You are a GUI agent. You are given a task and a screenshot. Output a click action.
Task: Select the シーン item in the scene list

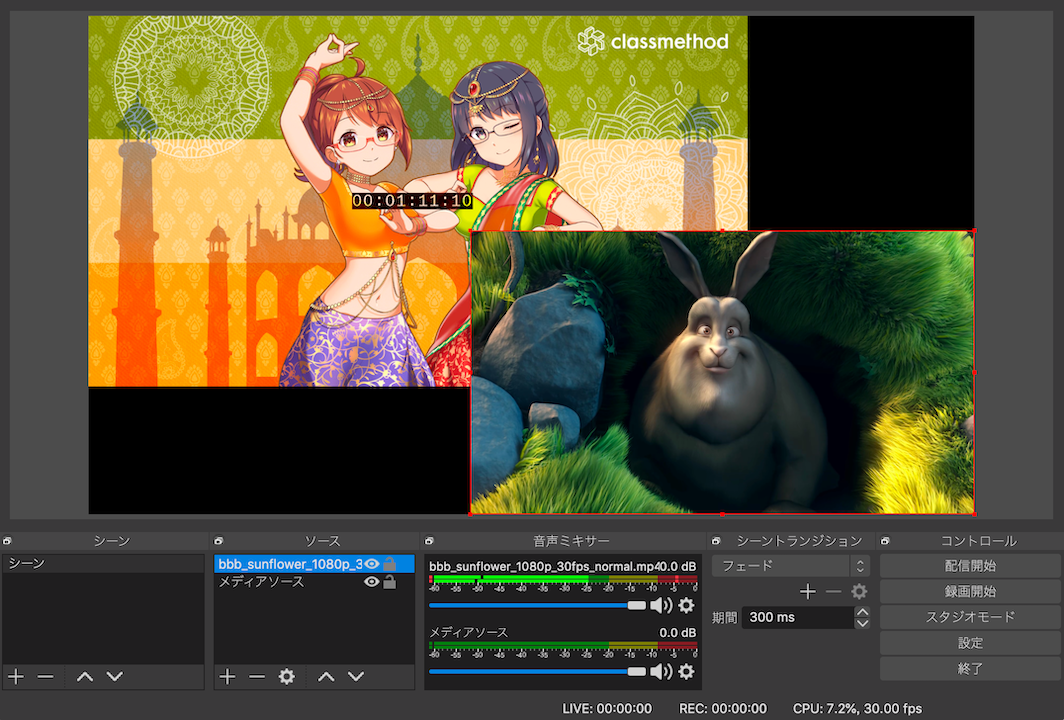tap(103, 563)
